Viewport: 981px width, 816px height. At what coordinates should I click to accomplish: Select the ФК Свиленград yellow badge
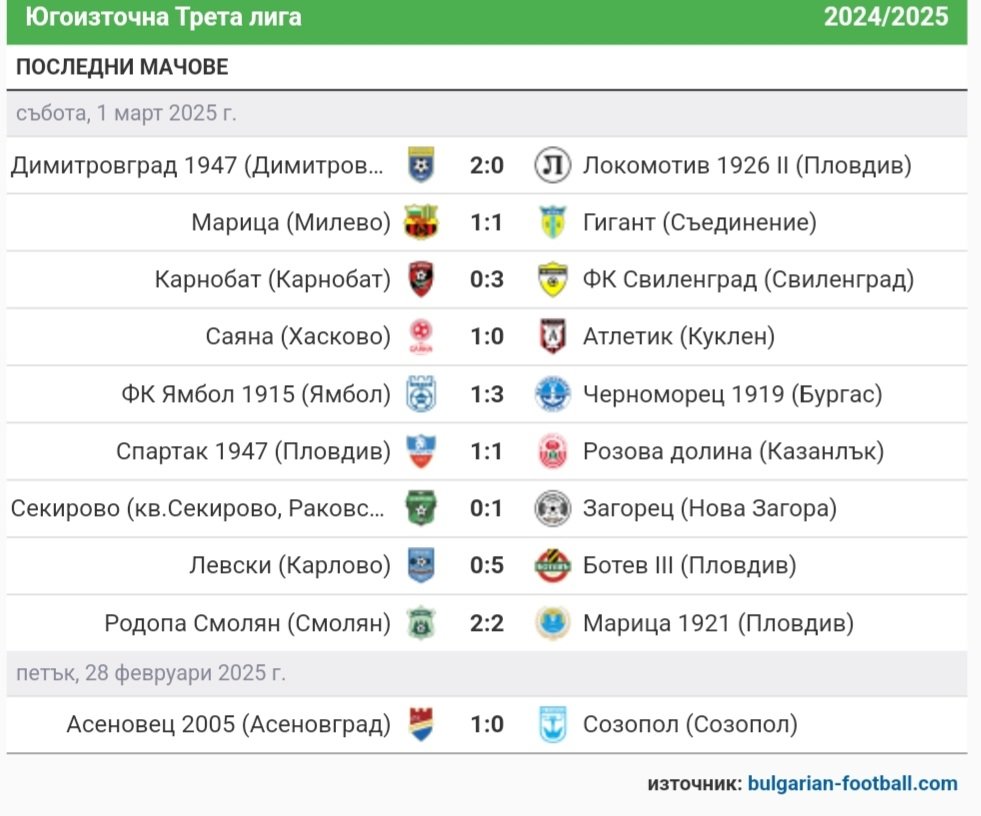point(552,279)
